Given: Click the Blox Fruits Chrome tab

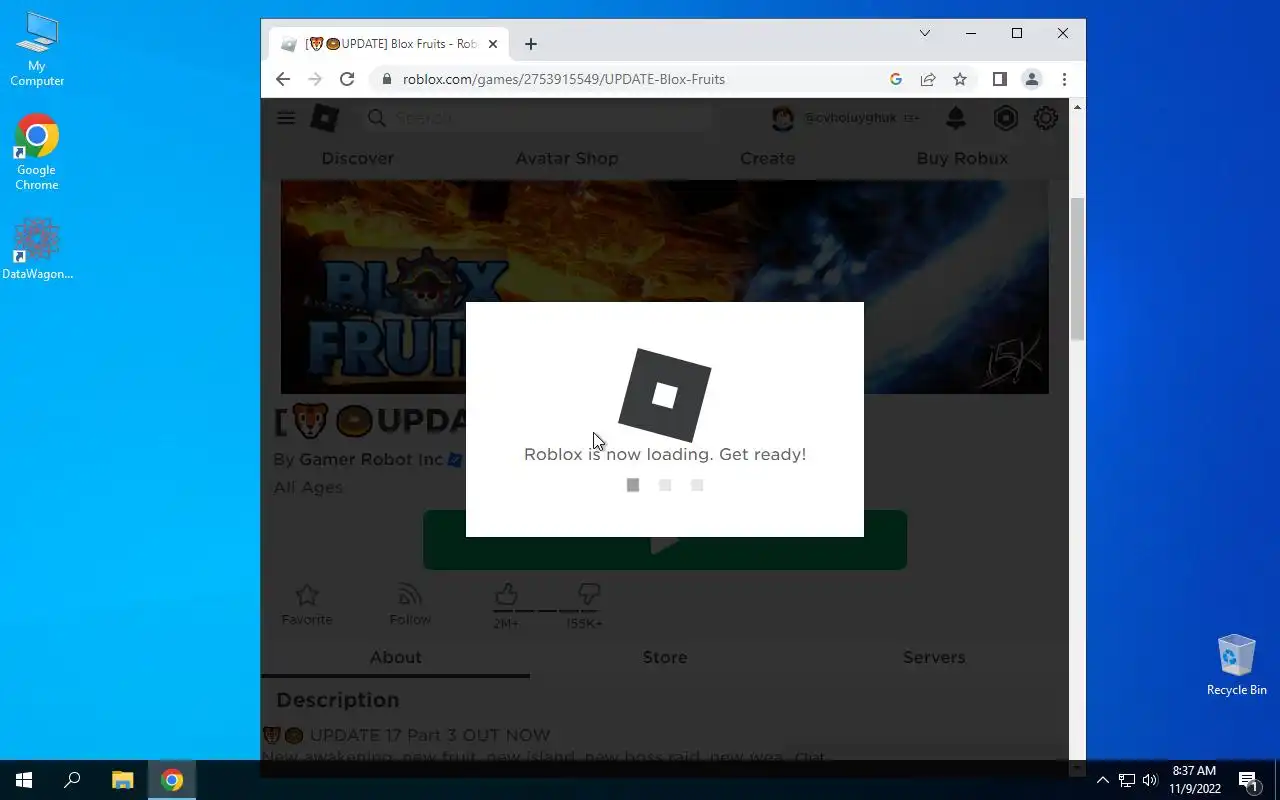Looking at the screenshot, I should 391,44.
